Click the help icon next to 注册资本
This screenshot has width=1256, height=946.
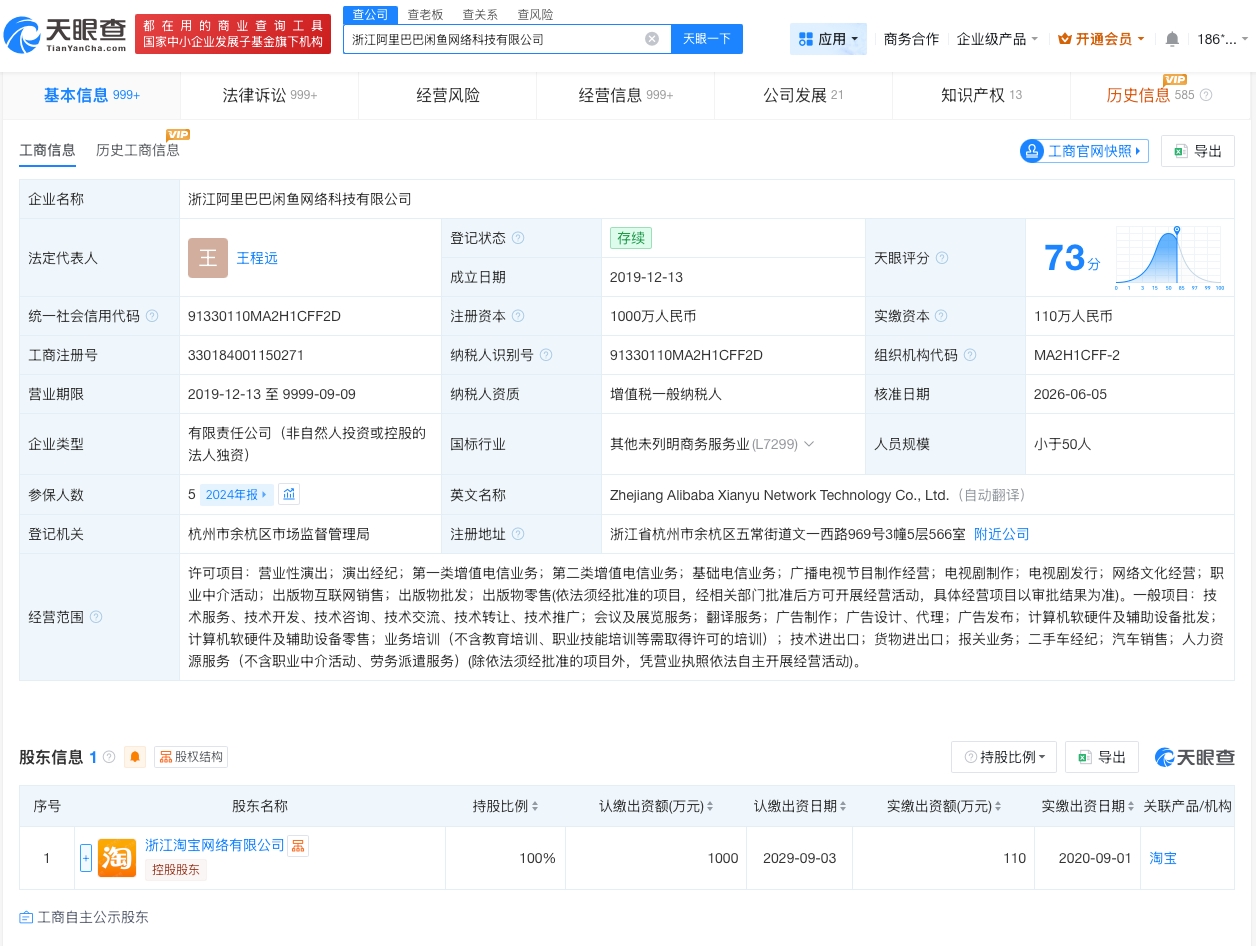point(518,316)
